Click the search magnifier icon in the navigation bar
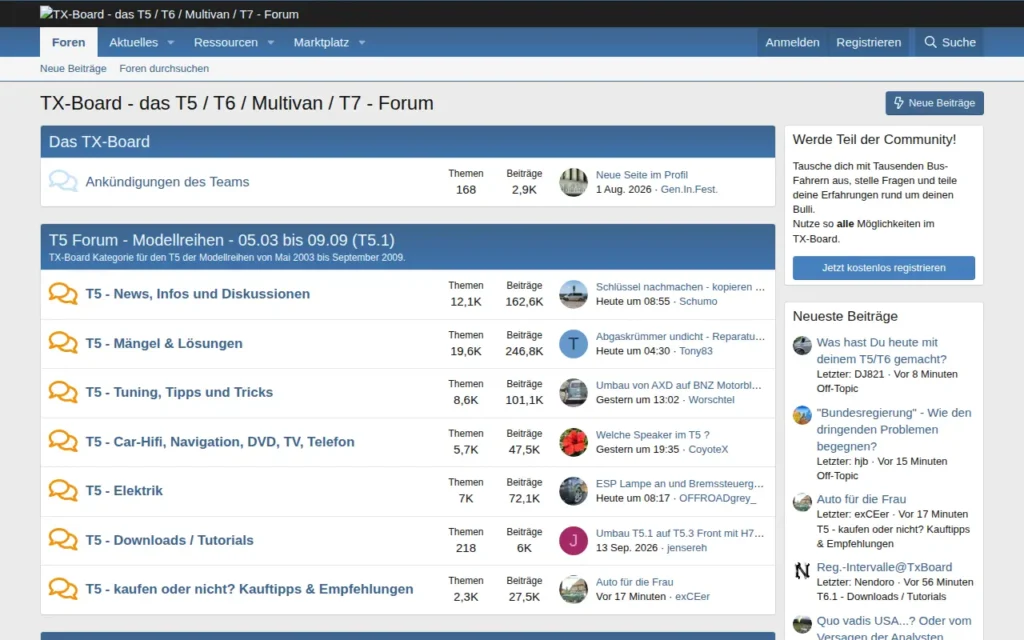This screenshot has height=640, width=1024. click(x=930, y=42)
